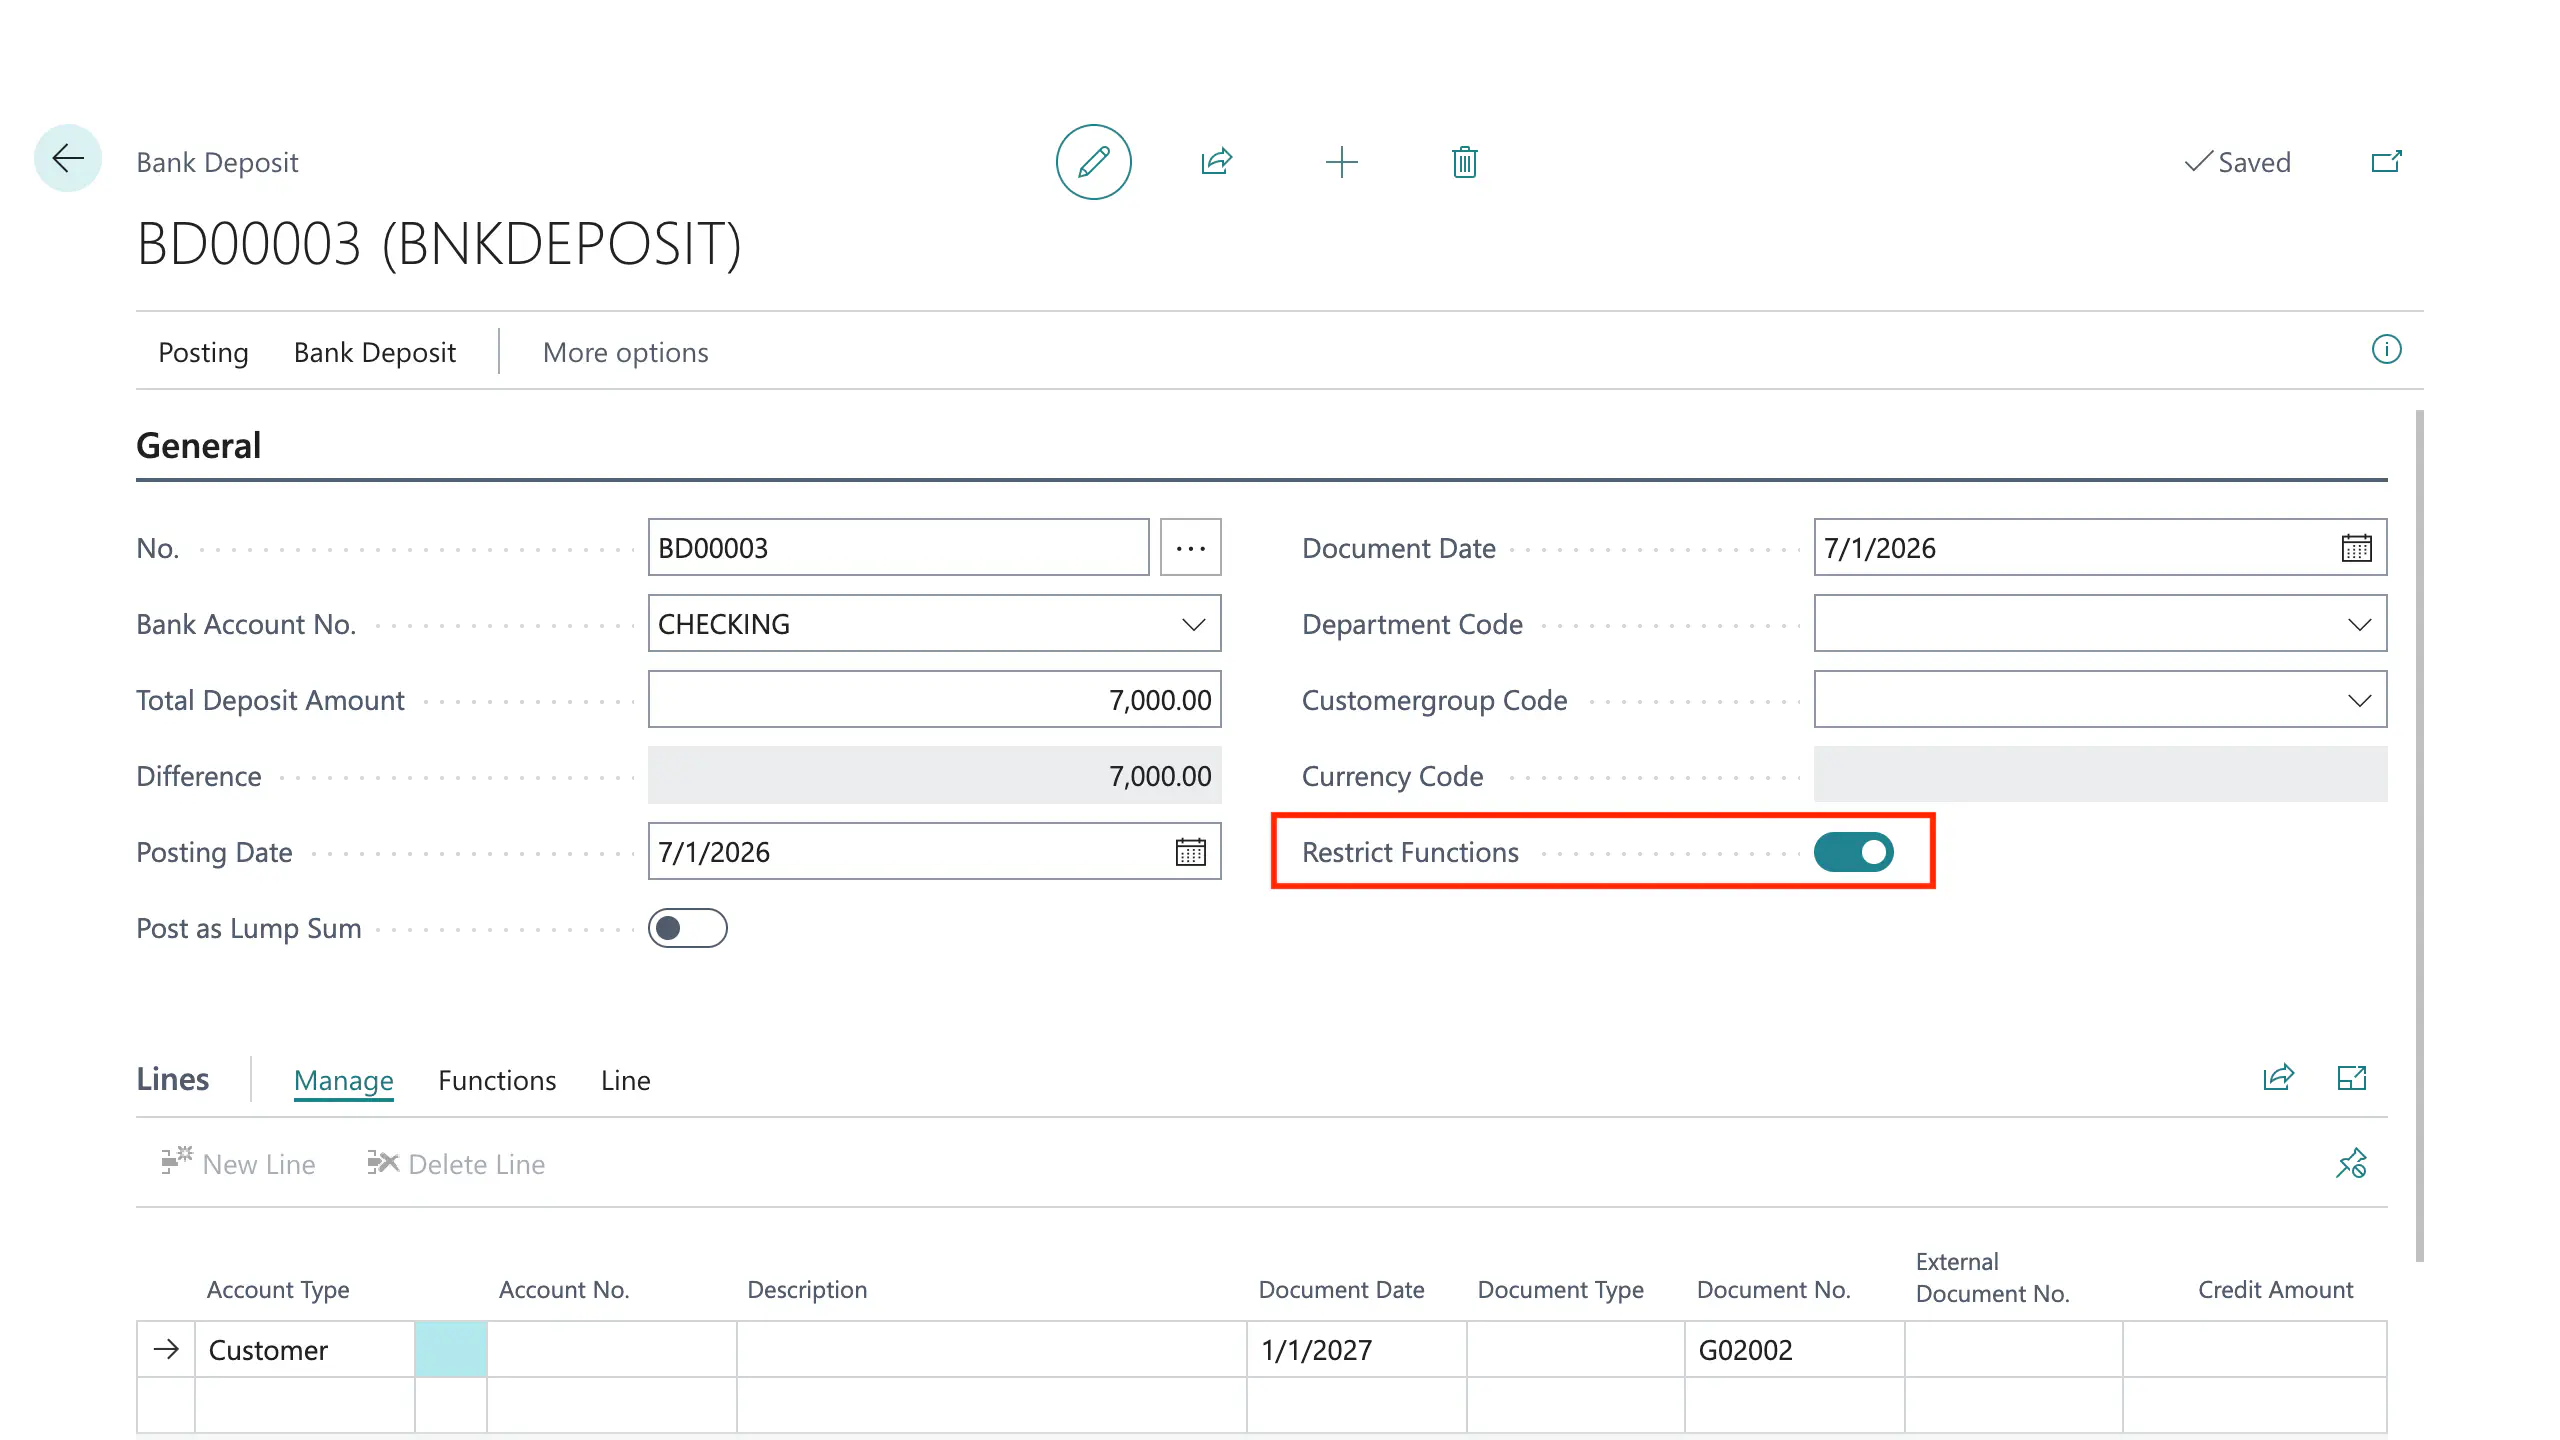
Task: Click the trash delete icon
Action: (x=1464, y=162)
